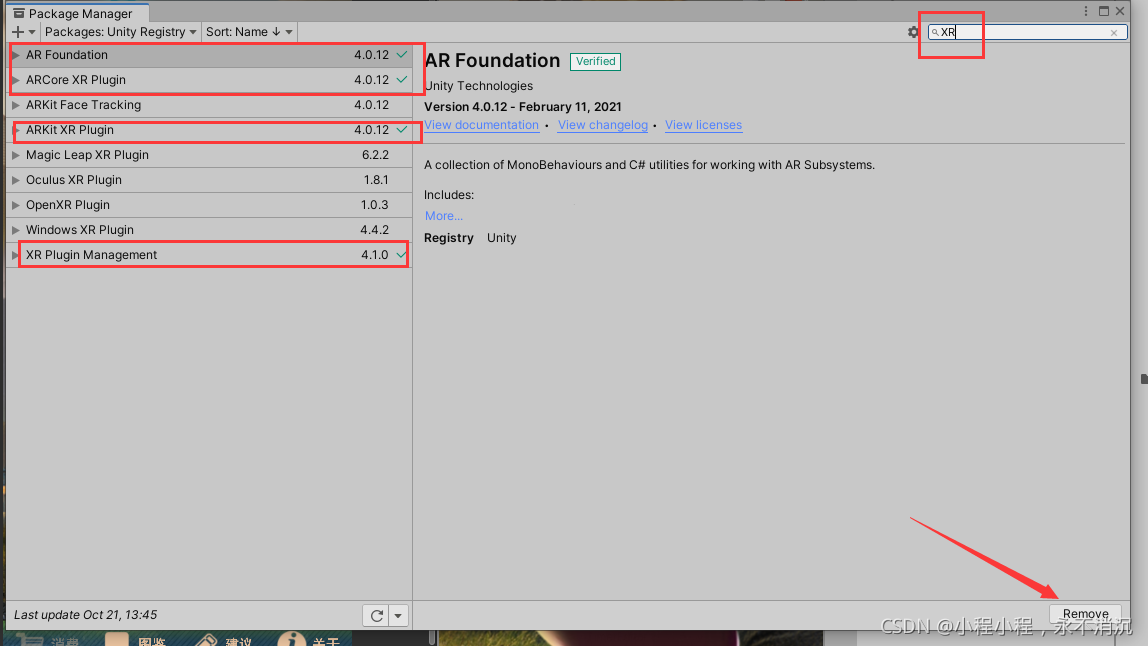Click the refresh package list button

(x=376, y=616)
